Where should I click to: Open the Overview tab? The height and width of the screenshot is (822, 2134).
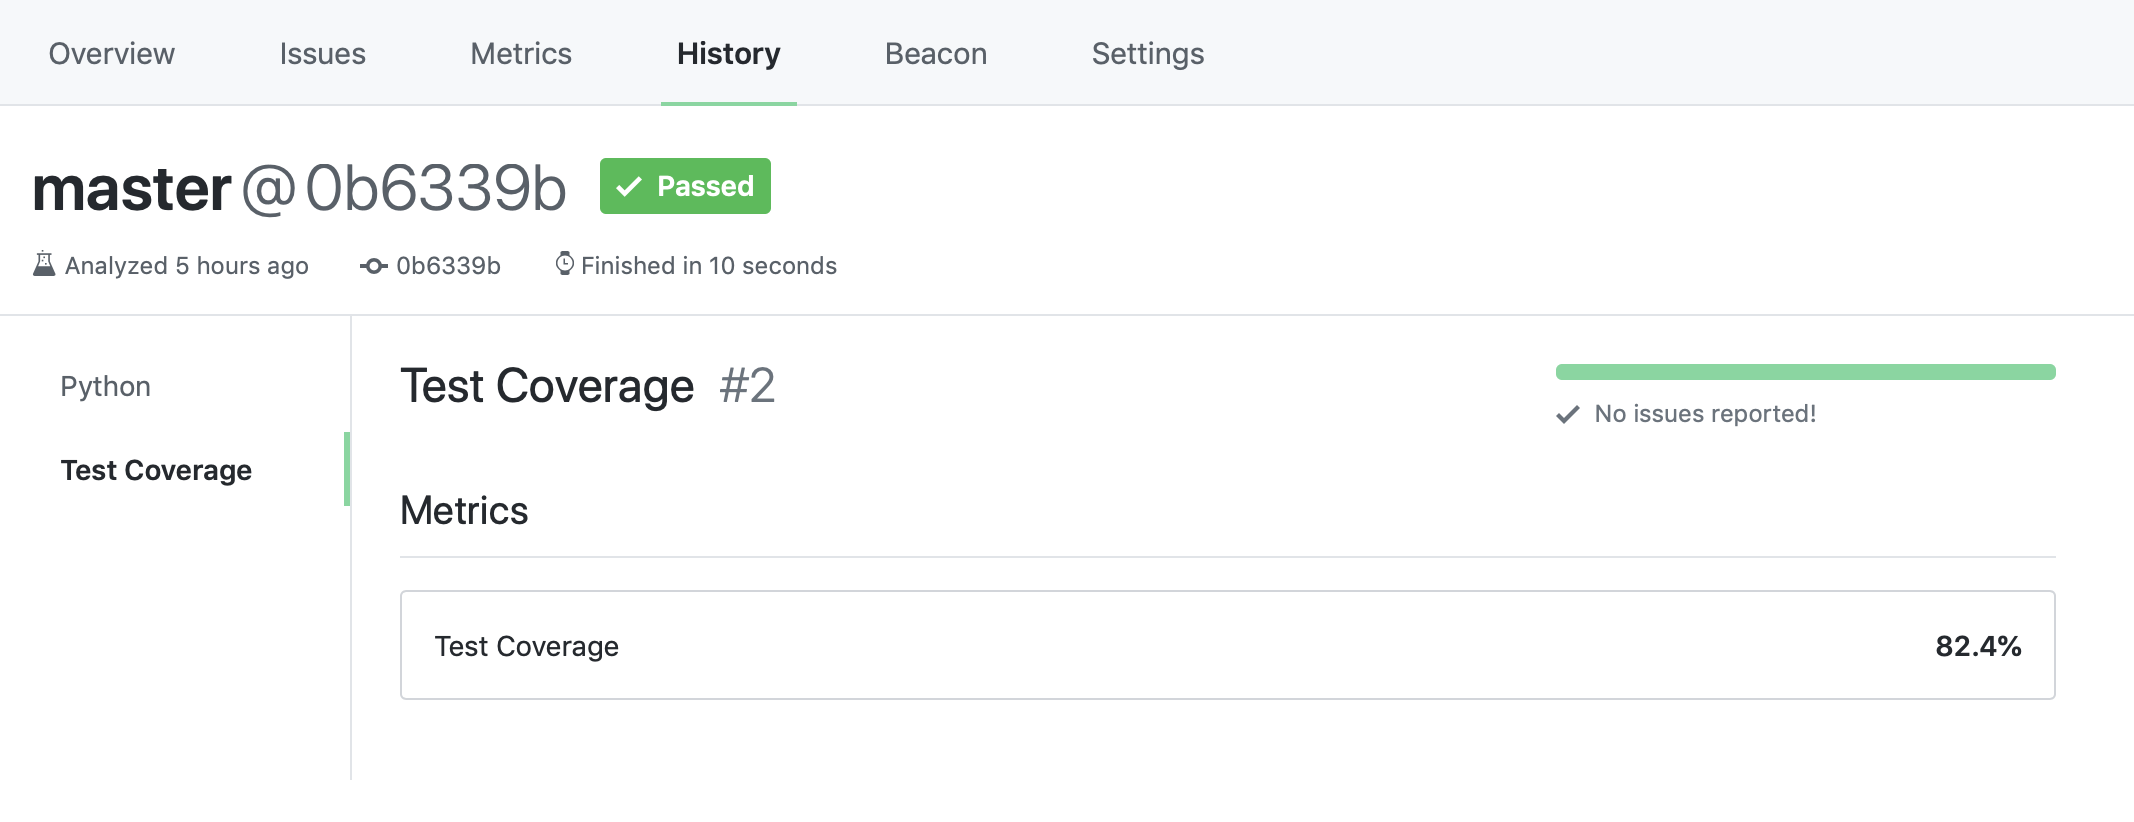tap(110, 53)
